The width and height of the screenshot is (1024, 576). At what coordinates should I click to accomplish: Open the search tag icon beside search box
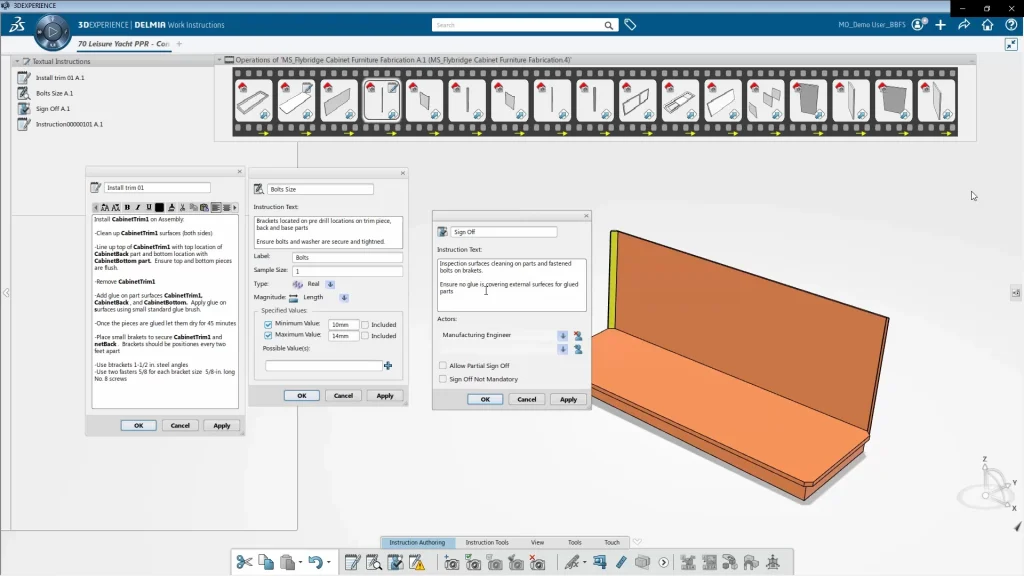(630, 25)
